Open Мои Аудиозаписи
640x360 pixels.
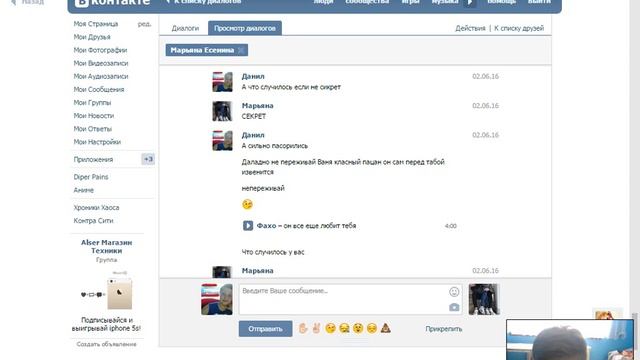click(101, 76)
